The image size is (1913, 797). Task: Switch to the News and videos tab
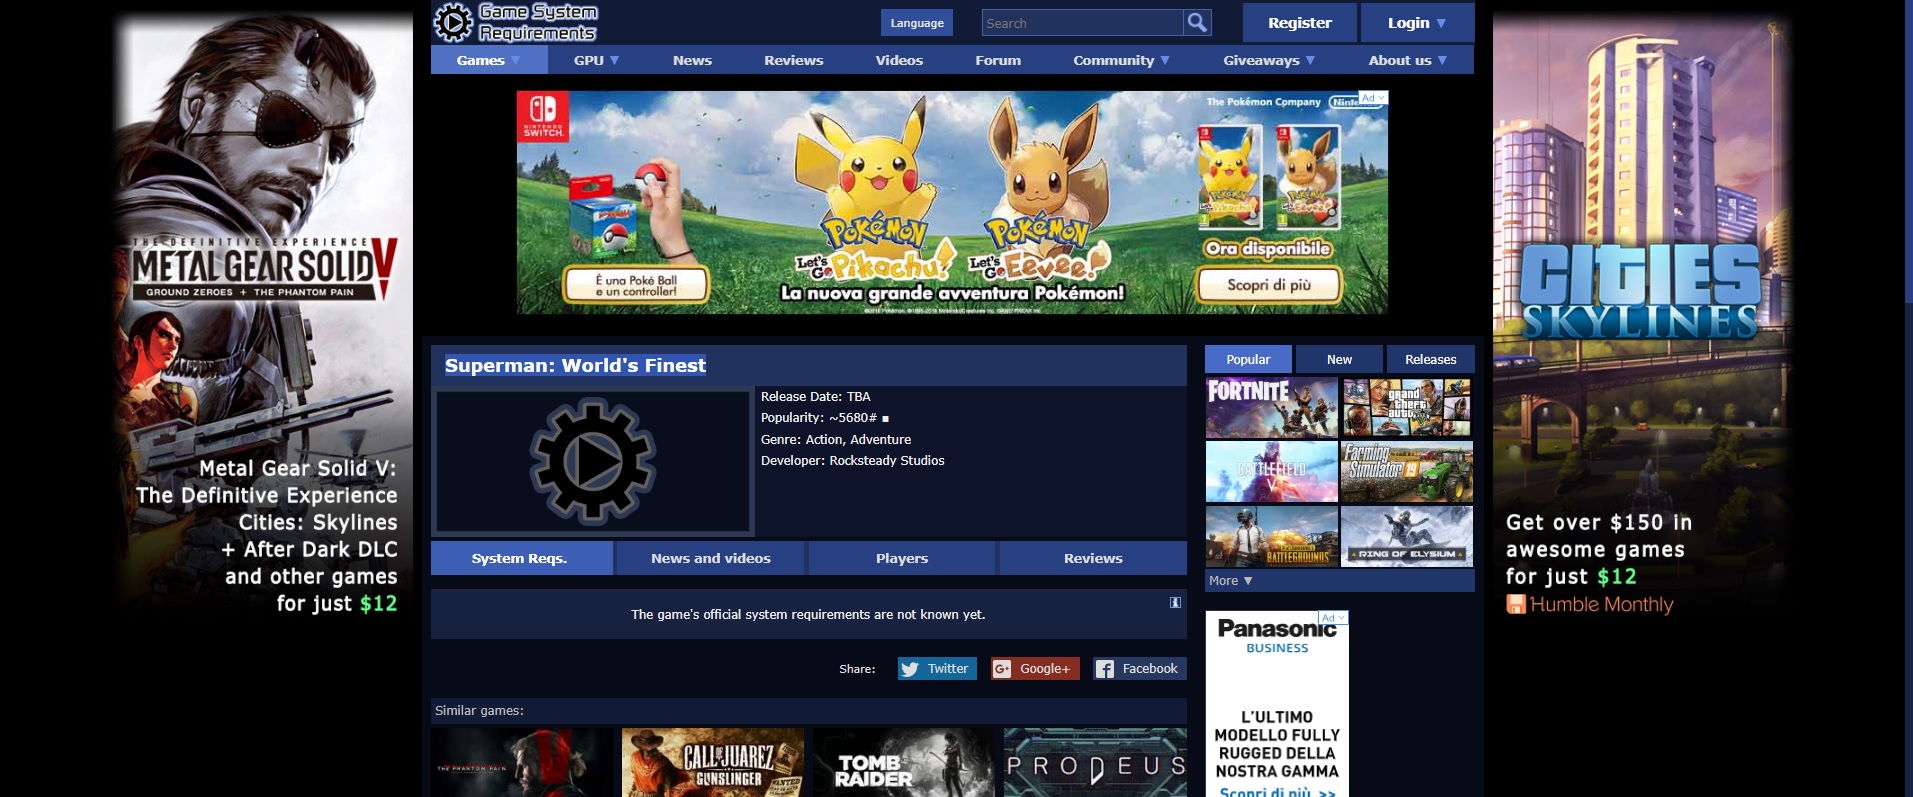[x=710, y=558]
